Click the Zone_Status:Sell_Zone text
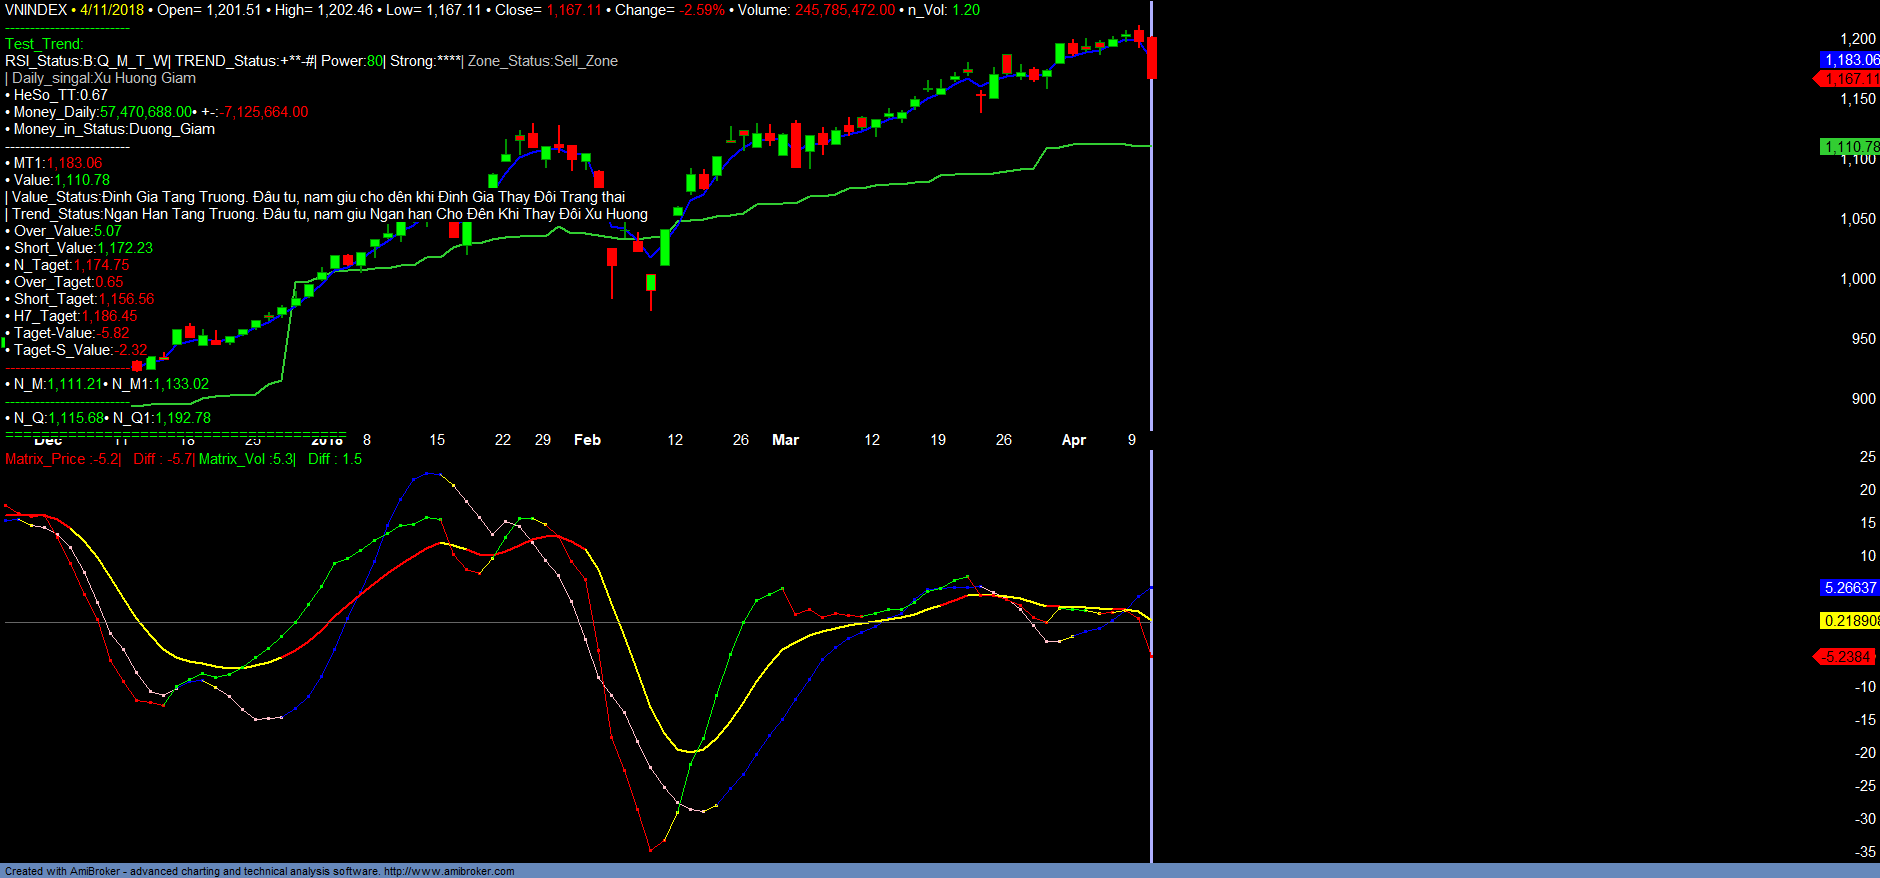This screenshot has height=878, width=1880. point(542,61)
